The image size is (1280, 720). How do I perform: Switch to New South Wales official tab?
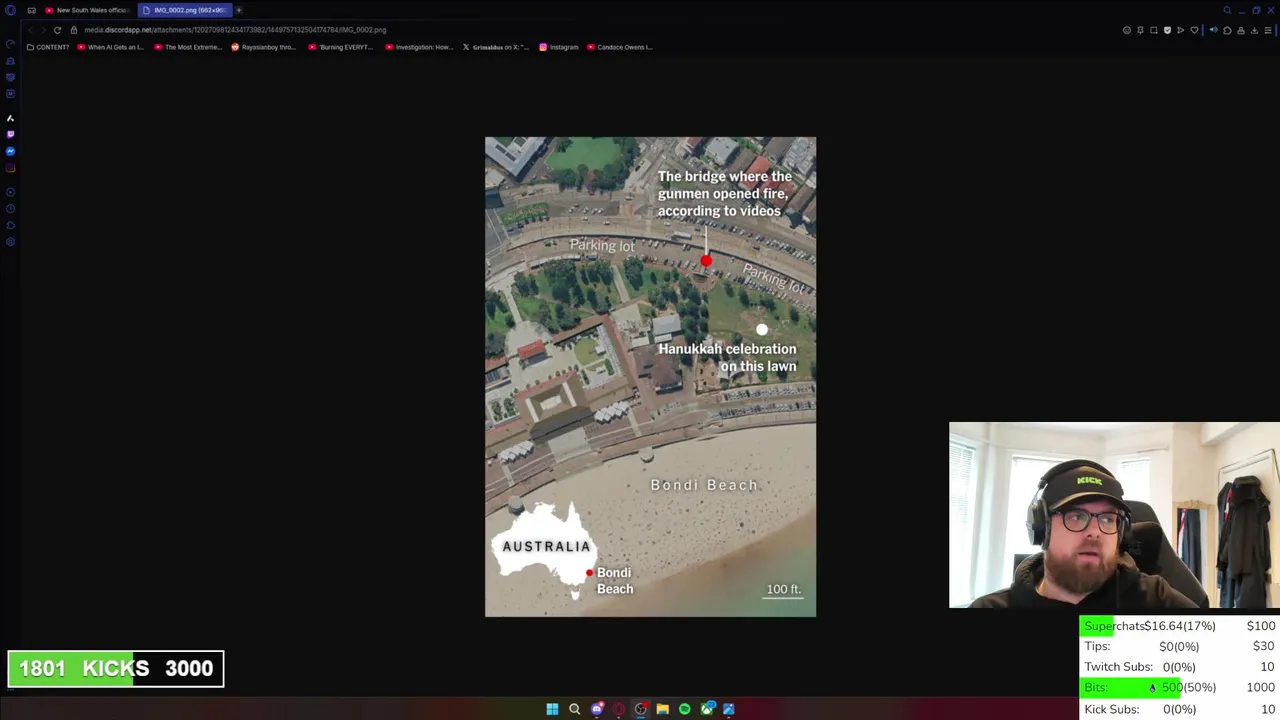click(86, 10)
